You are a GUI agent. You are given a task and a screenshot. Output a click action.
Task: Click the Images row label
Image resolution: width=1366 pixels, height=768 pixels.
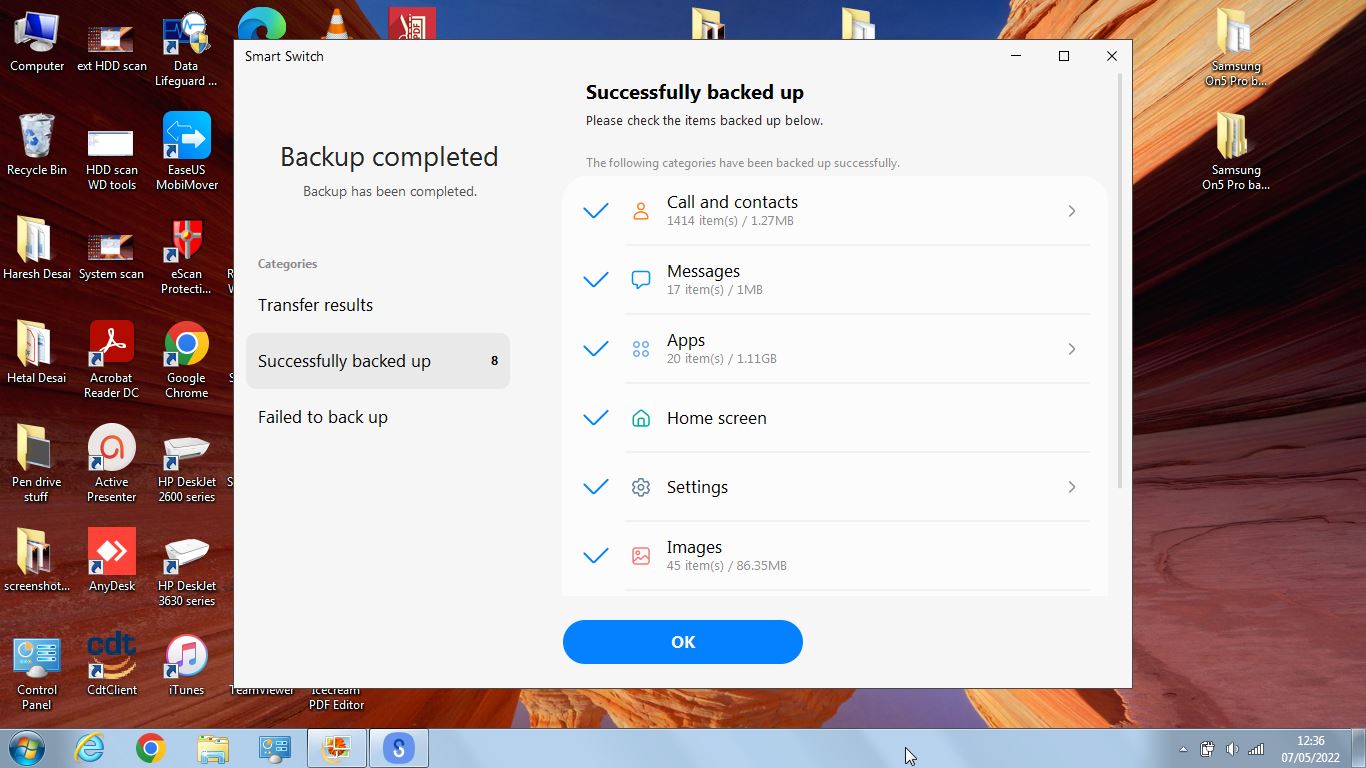[x=694, y=547]
